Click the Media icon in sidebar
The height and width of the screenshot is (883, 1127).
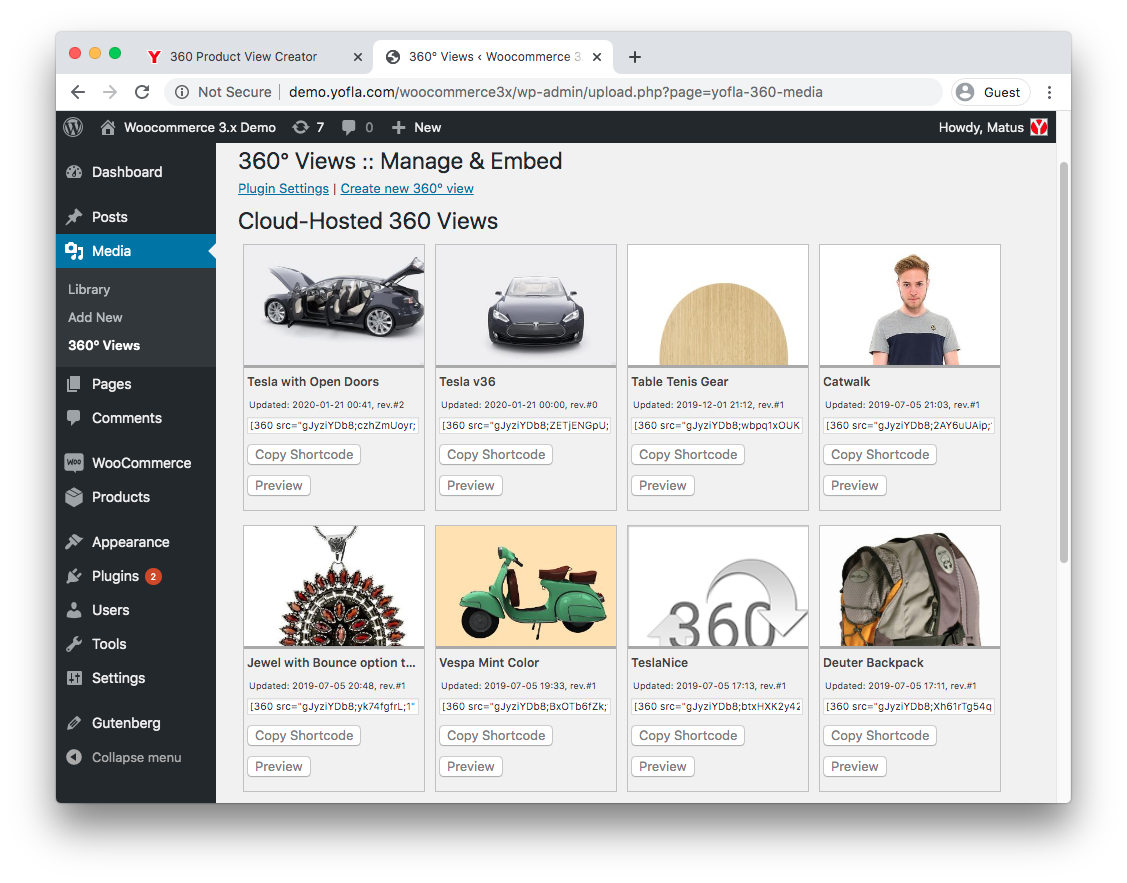(74, 251)
